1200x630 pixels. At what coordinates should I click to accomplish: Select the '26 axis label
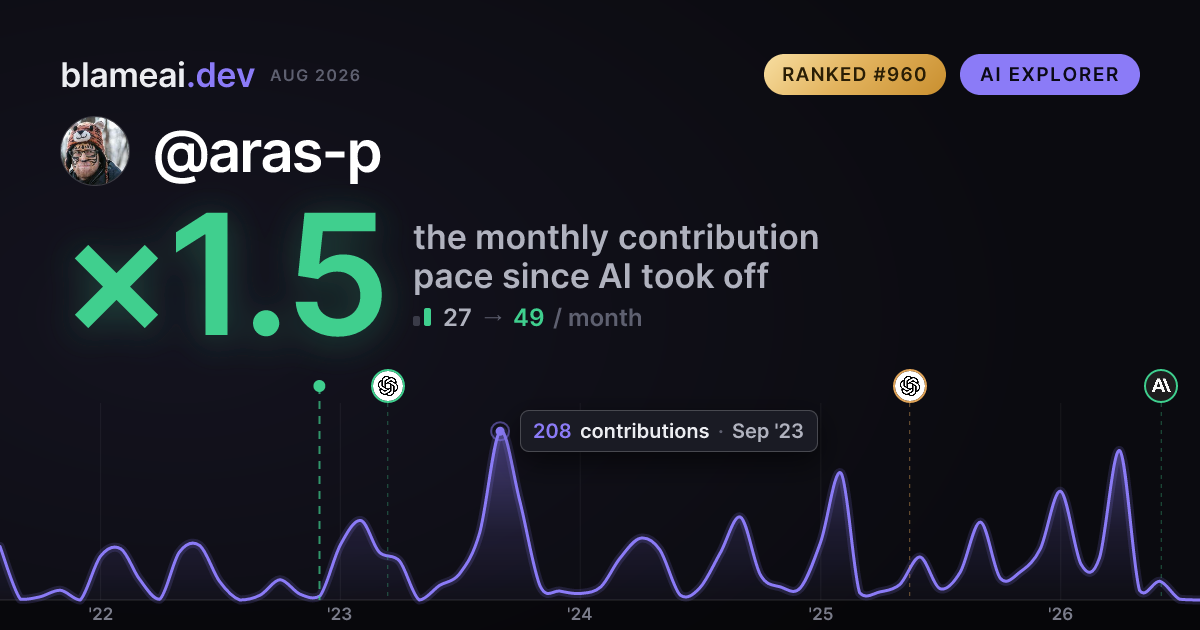click(x=1060, y=614)
